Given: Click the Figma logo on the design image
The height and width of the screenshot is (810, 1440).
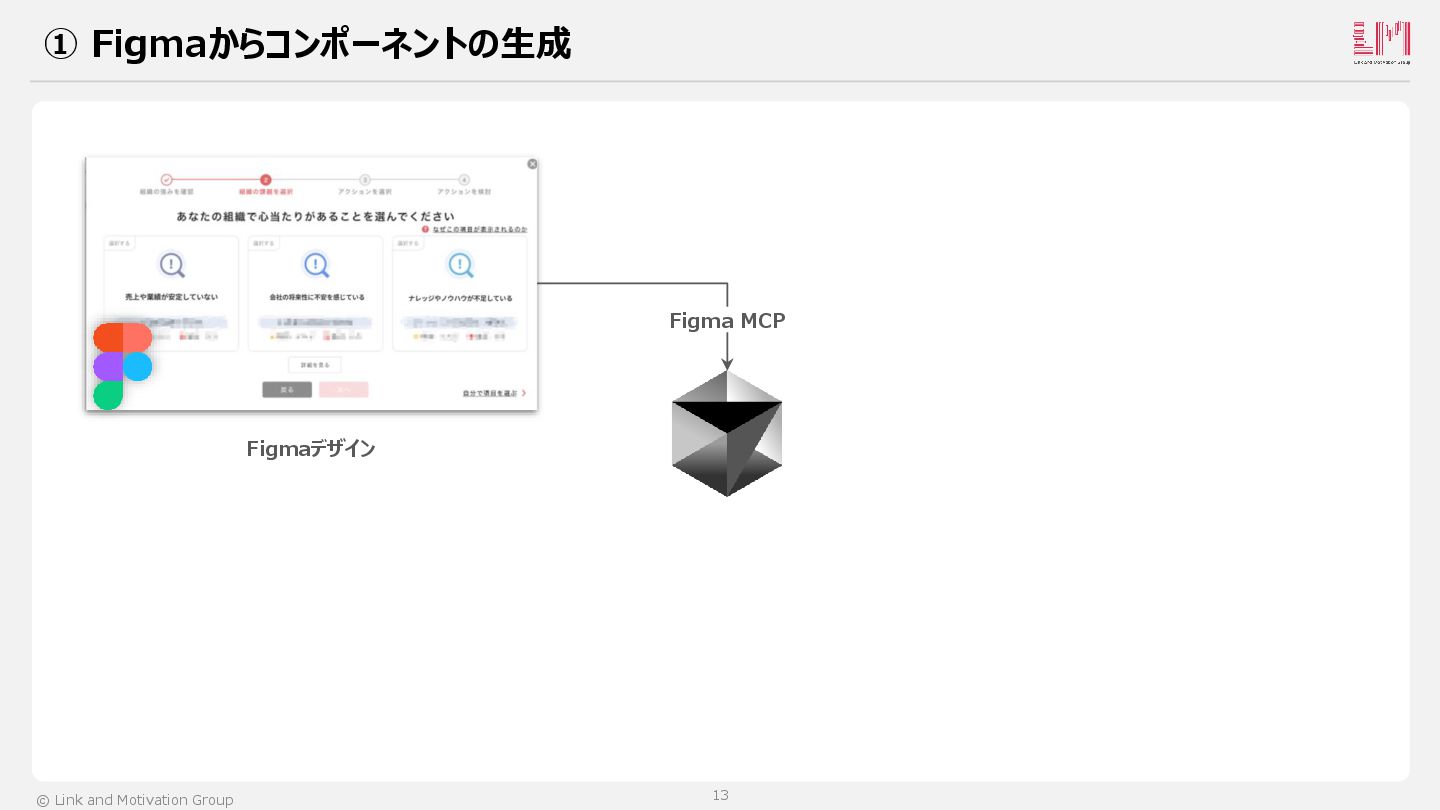Looking at the screenshot, I should point(123,366).
